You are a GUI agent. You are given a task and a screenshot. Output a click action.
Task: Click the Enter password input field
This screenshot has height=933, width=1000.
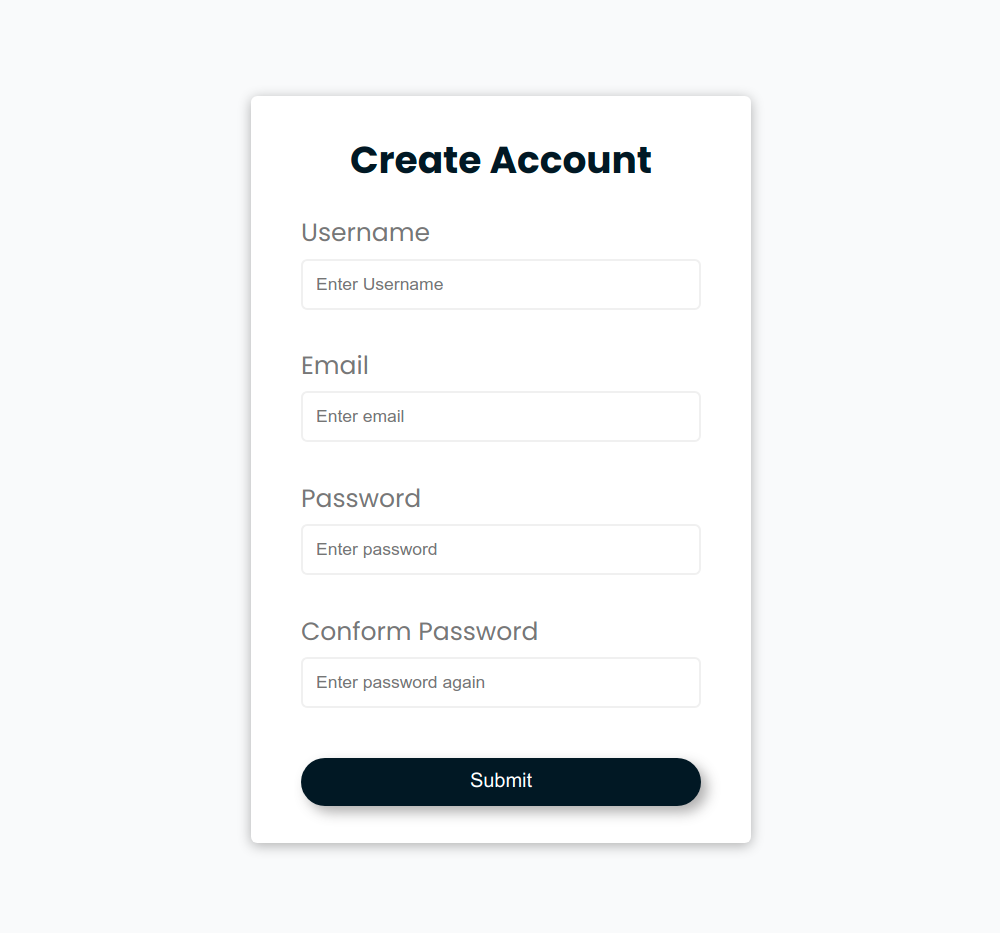[500, 549]
